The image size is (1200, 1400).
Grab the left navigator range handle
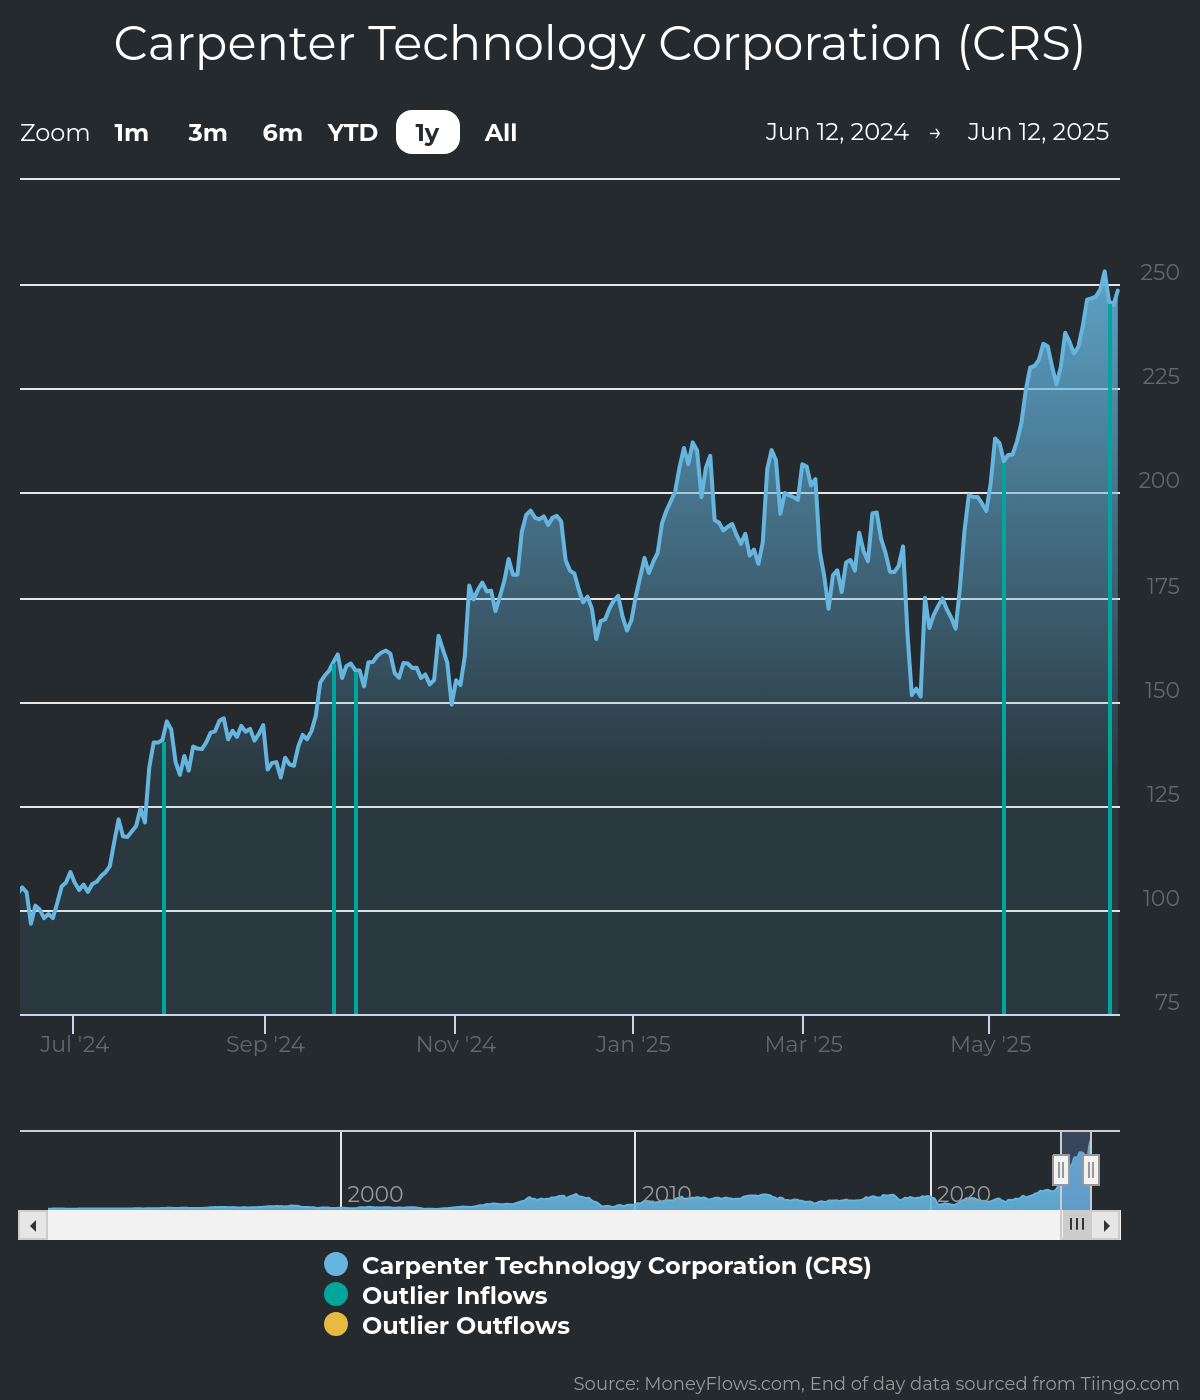tap(1061, 1169)
